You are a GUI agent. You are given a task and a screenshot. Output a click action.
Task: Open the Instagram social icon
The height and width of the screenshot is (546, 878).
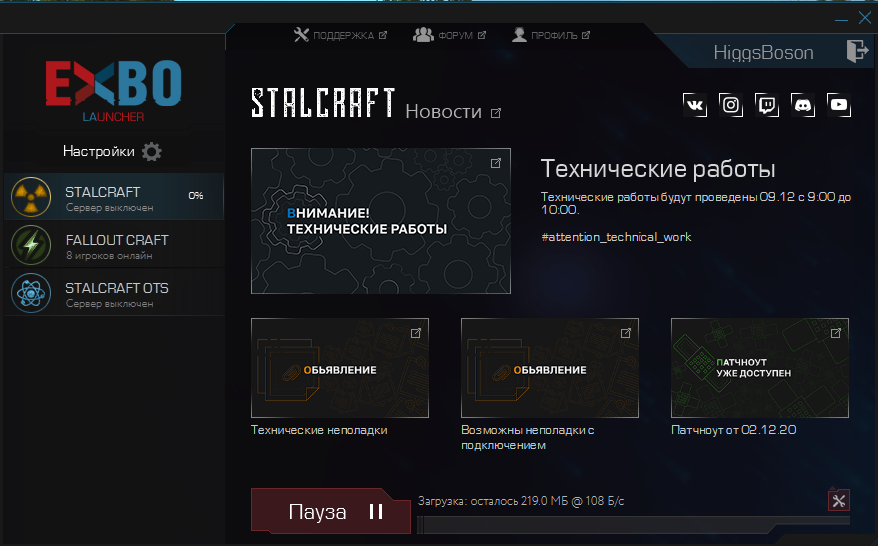[731, 105]
